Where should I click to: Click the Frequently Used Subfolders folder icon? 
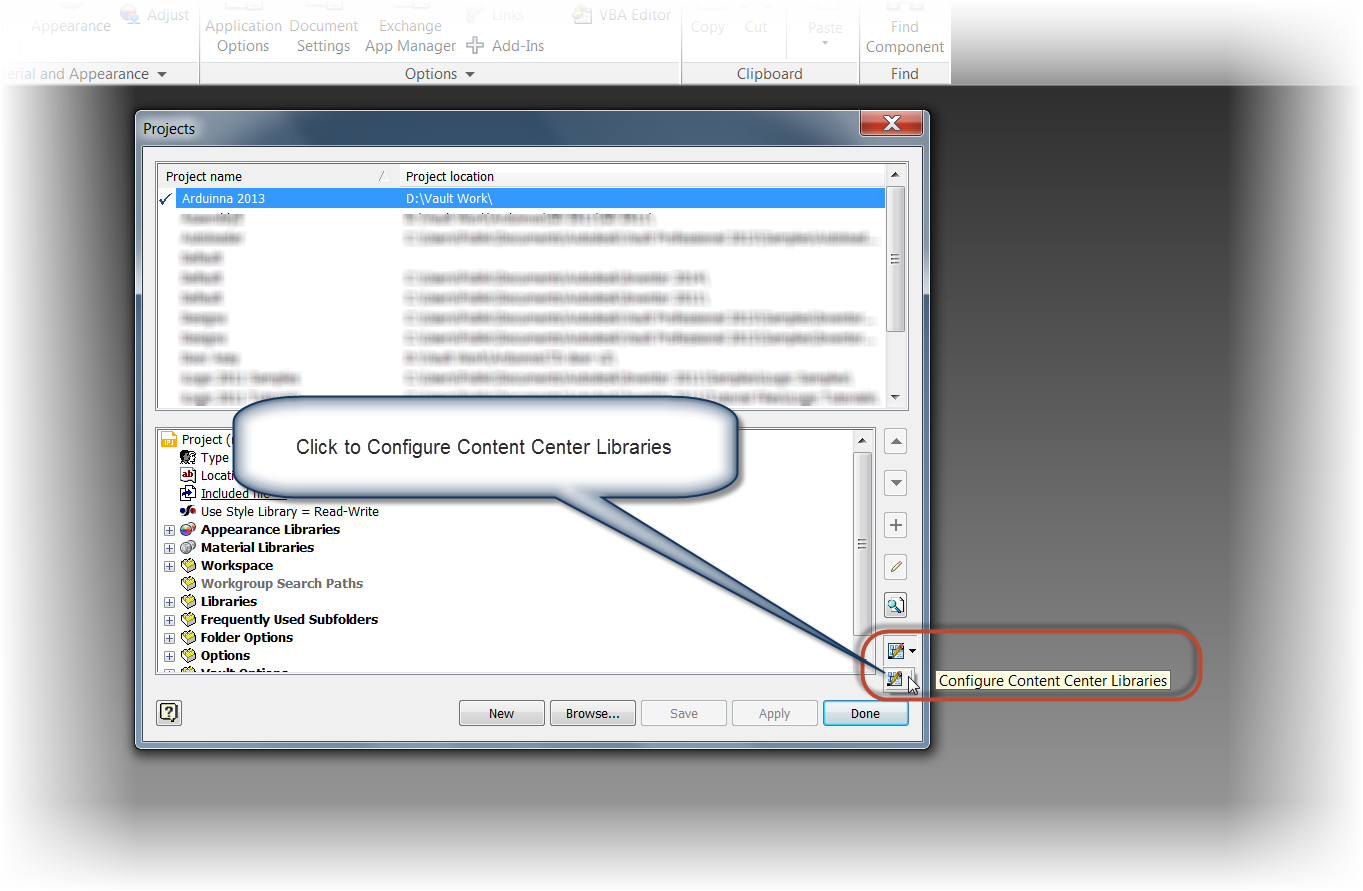(188, 620)
